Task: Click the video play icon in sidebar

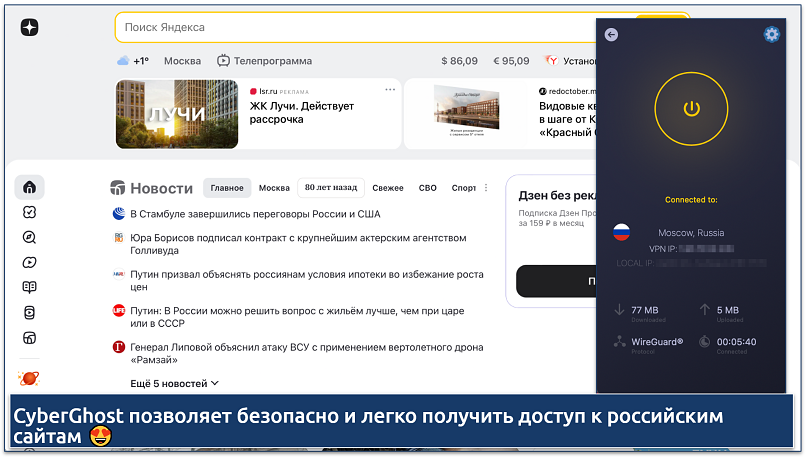Action: tap(29, 262)
